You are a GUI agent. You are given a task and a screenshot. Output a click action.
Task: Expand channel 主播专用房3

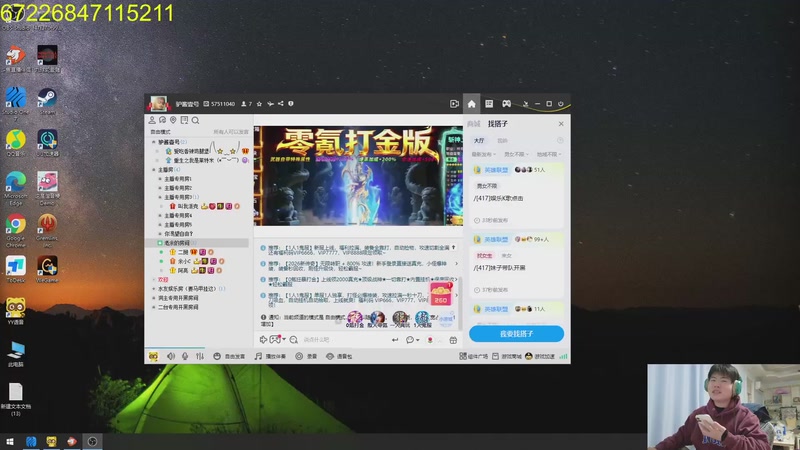(x=160, y=197)
